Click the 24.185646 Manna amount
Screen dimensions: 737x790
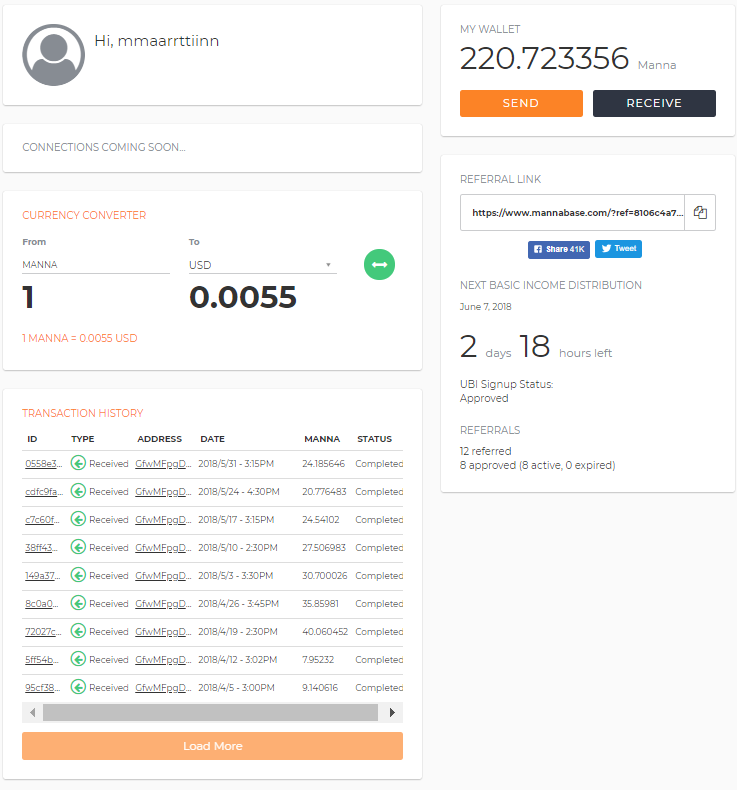point(323,464)
